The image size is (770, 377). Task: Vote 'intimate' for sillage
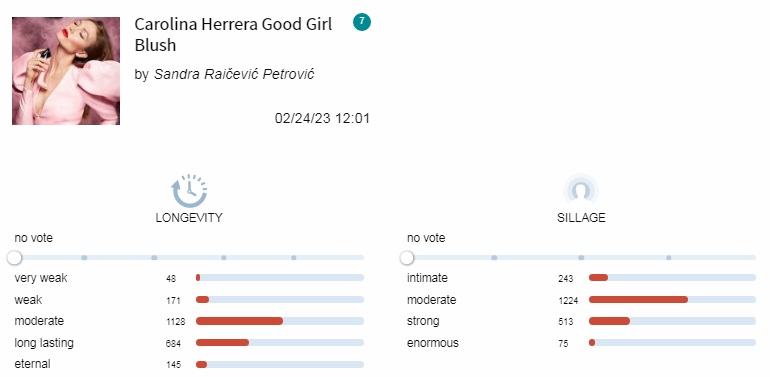click(x=581, y=278)
